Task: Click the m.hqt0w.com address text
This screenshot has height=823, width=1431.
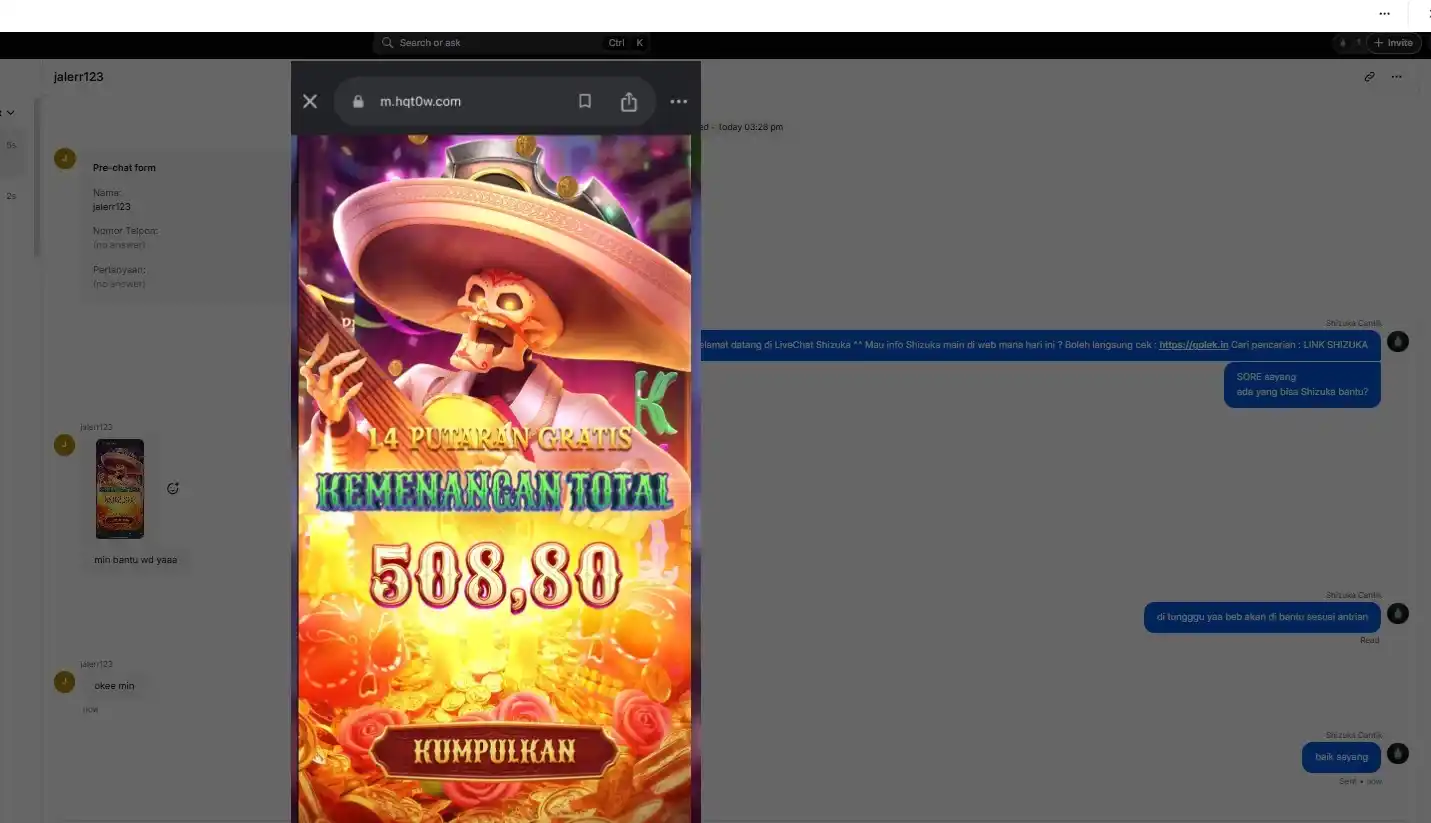Action: point(420,101)
